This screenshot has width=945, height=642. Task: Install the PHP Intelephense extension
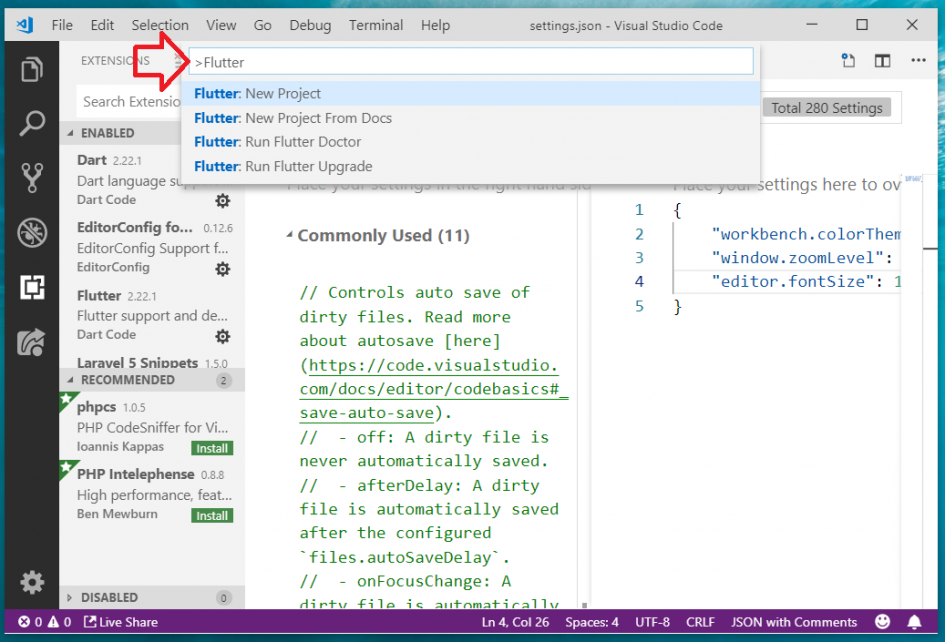(212, 516)
